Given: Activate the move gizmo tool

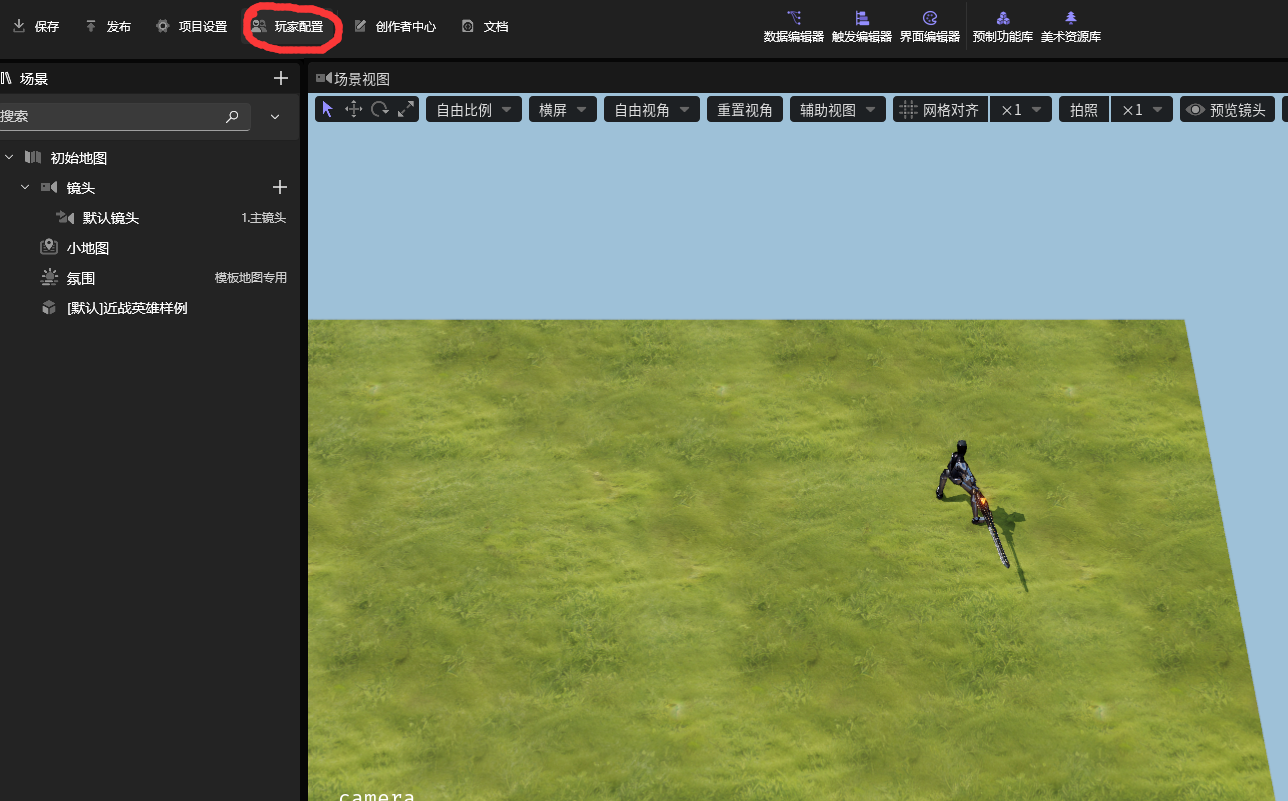Looking at the screenshot, I should 353,110.
